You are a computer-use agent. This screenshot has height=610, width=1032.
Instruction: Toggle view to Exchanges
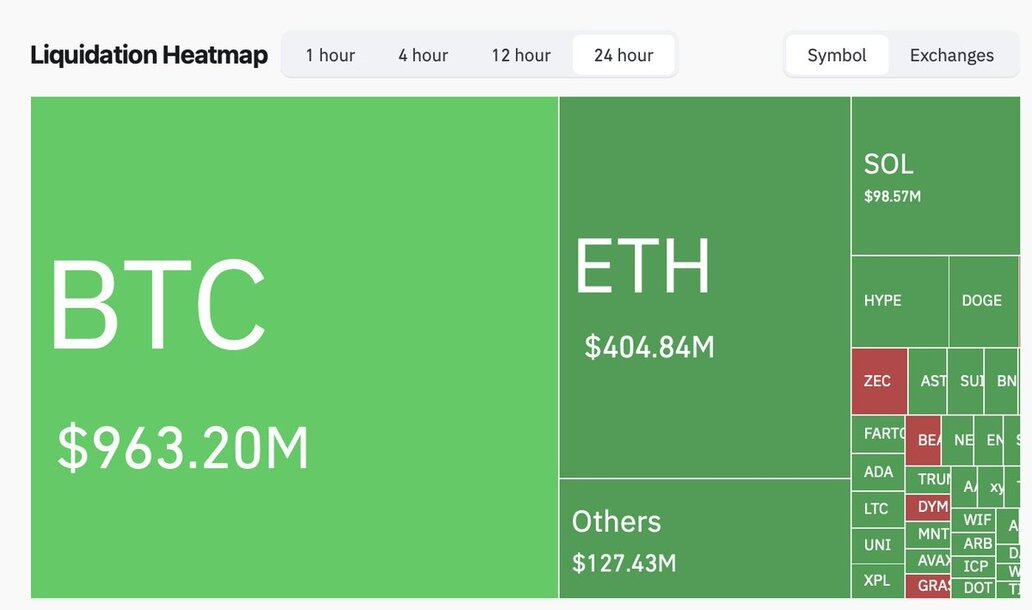tap(952, 55)
